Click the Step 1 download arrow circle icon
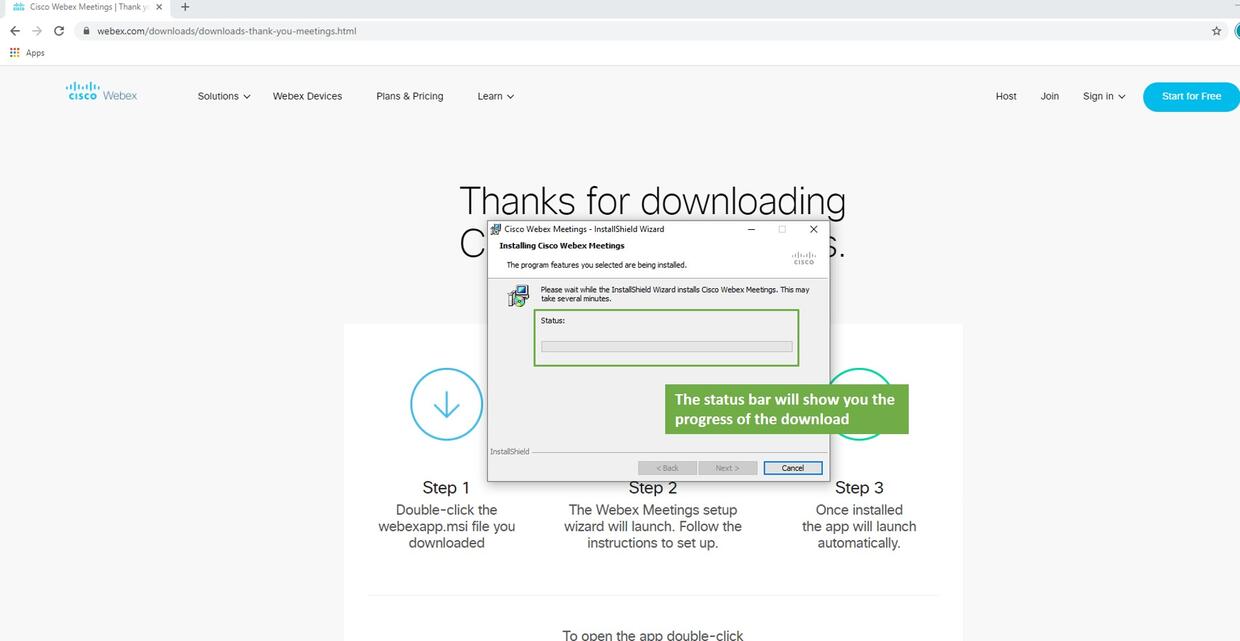1240x641 pixels. 446,405
